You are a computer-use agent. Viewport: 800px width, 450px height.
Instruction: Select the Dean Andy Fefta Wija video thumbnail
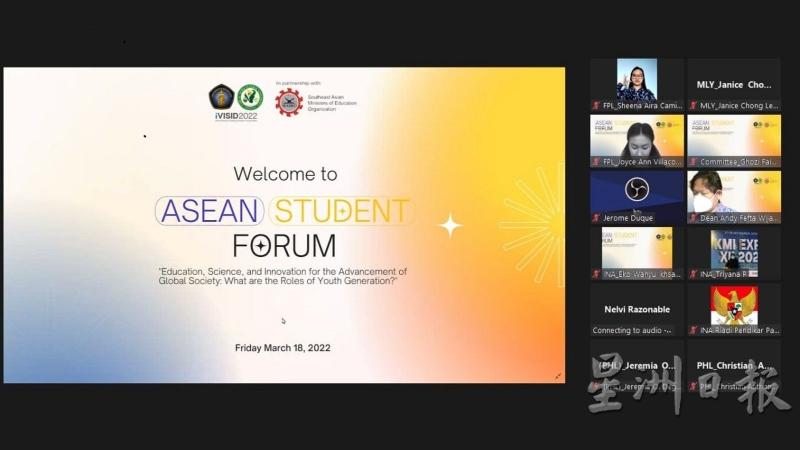click(734, 197)
